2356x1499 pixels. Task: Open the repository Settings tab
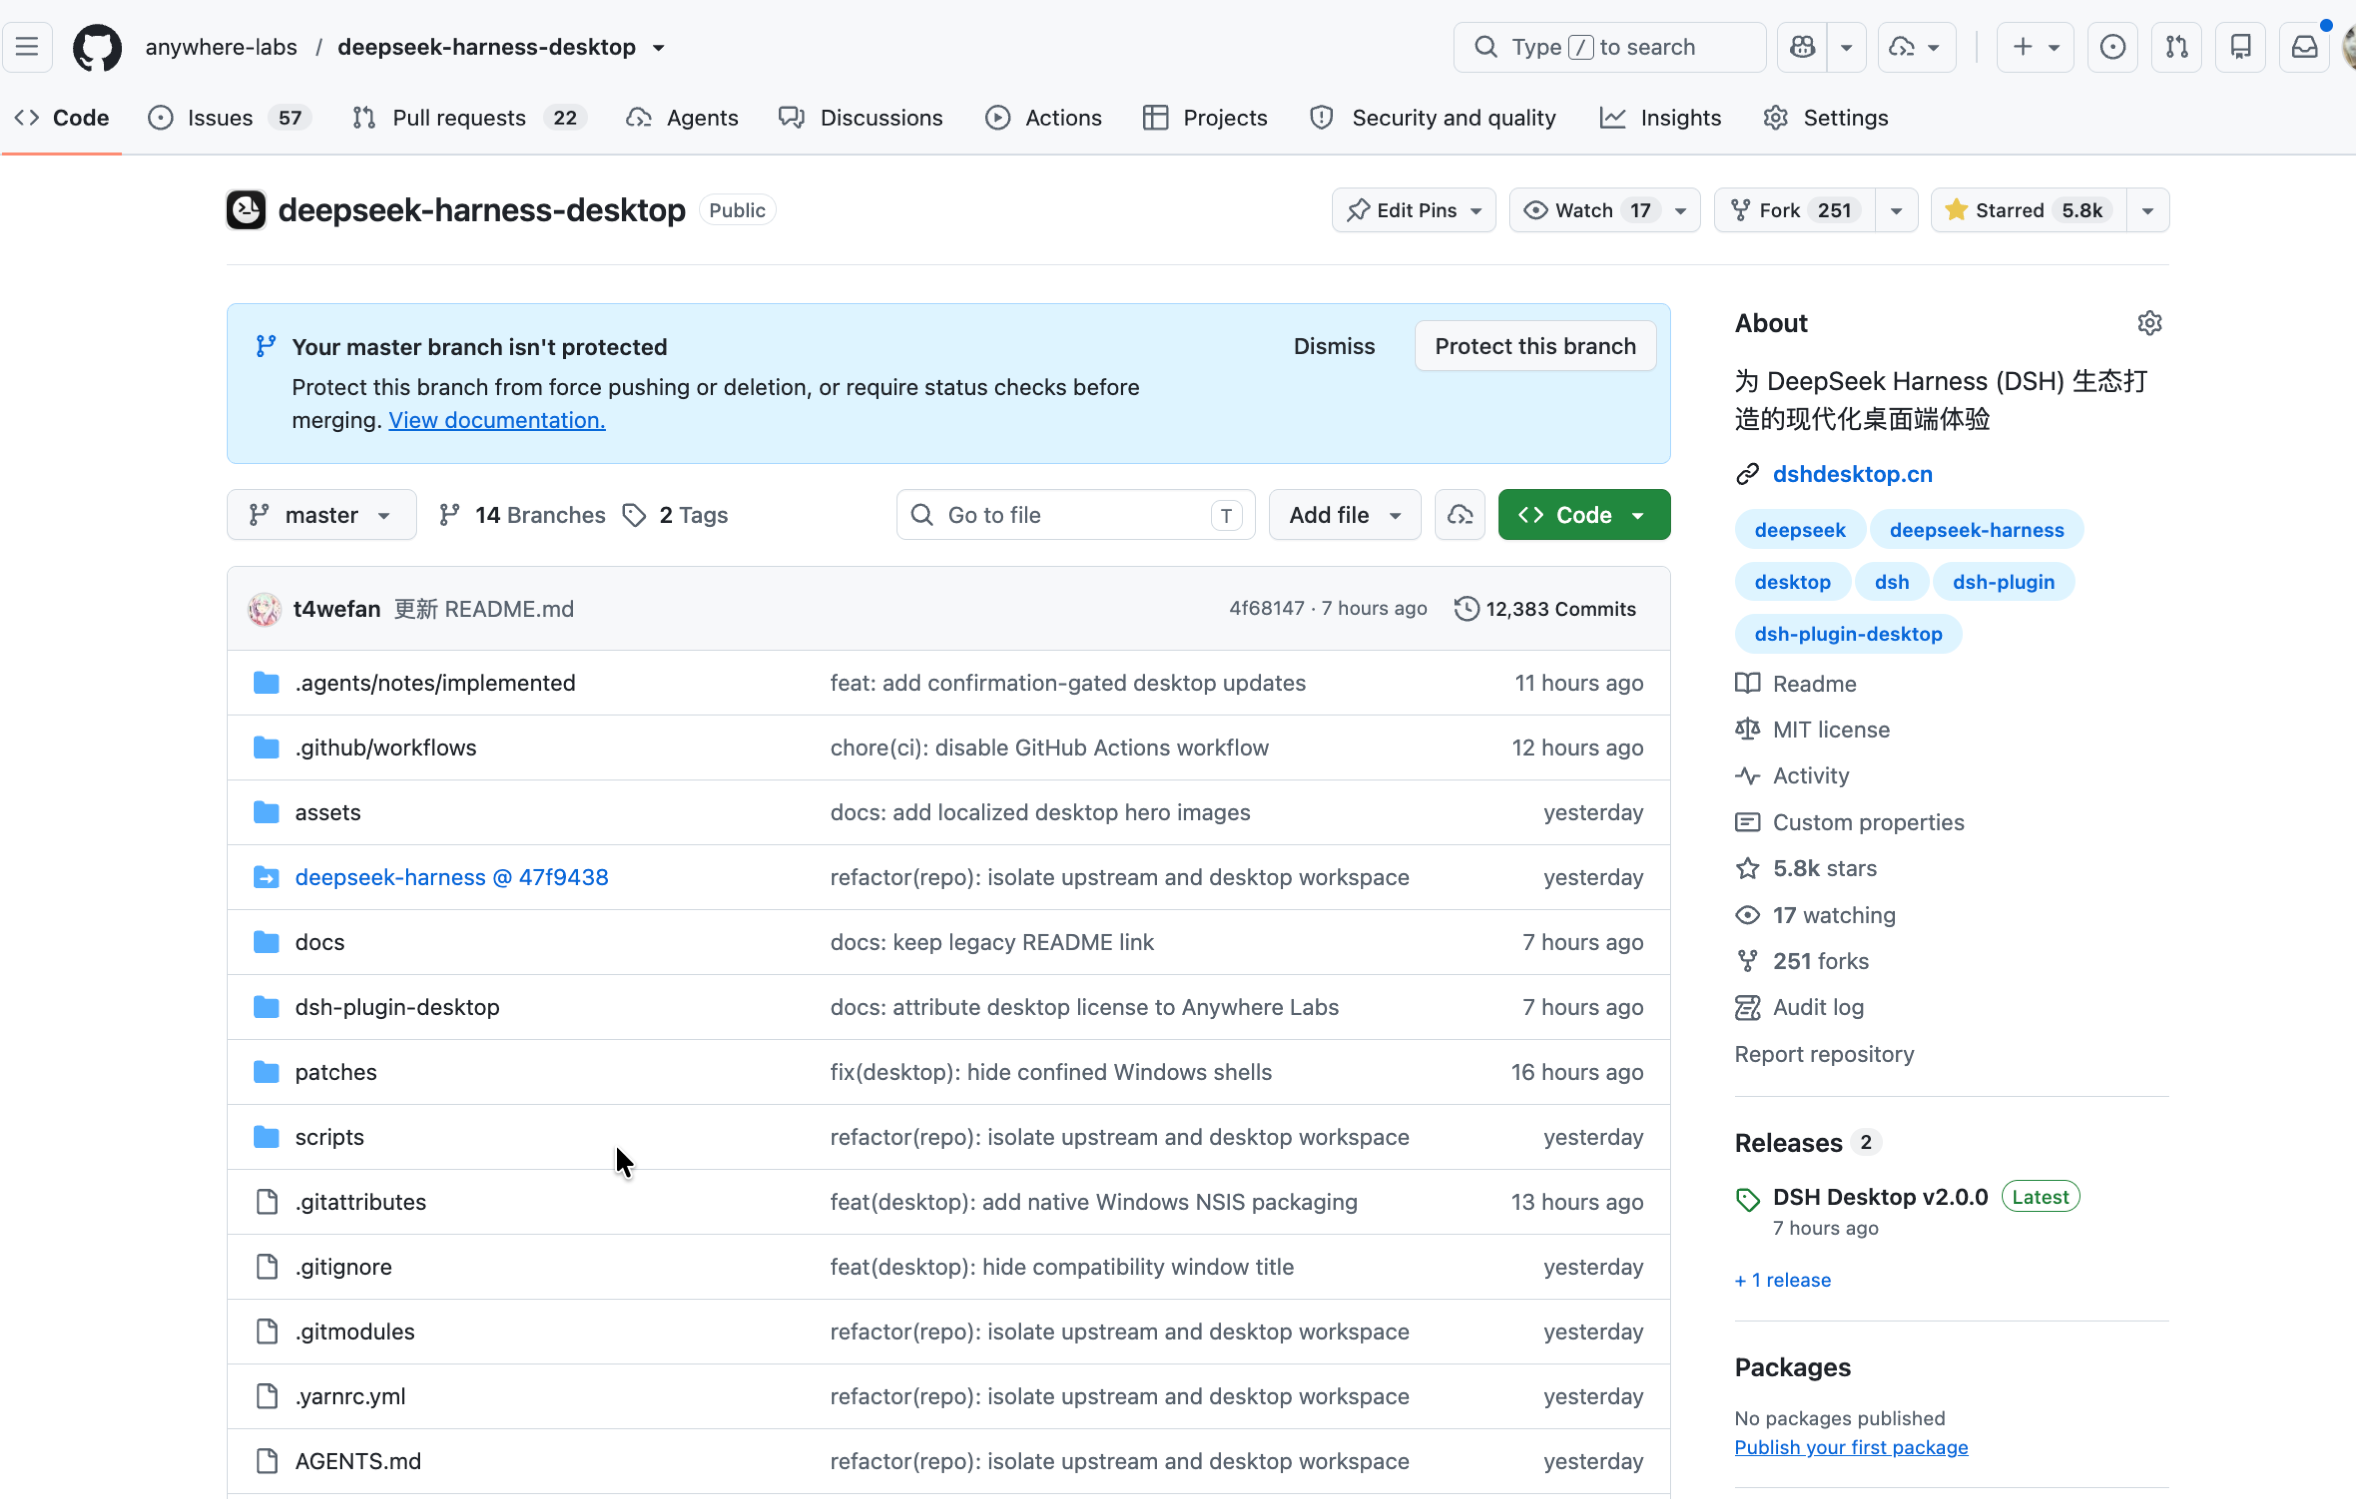1826,118
